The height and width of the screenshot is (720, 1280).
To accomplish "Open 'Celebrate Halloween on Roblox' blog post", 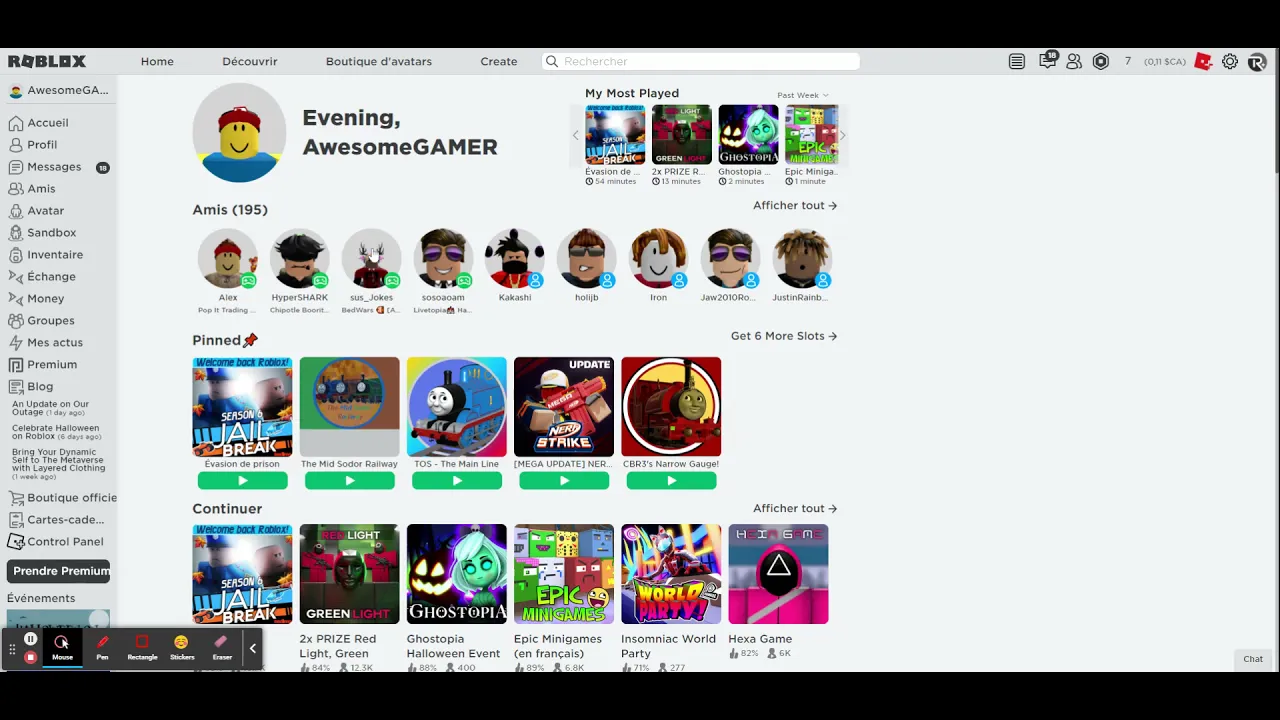I will click(x=55, y=432).
